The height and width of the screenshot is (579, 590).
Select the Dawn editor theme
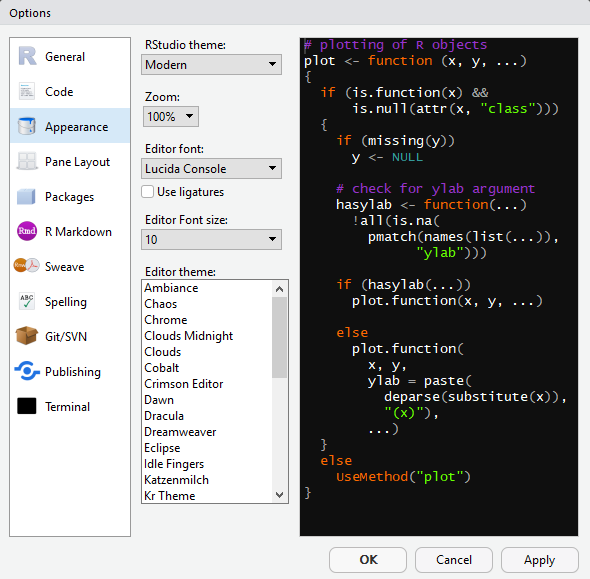pos(207,400)
